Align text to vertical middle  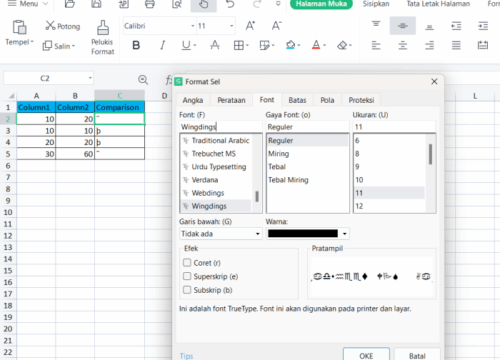[x=403, y=26]
